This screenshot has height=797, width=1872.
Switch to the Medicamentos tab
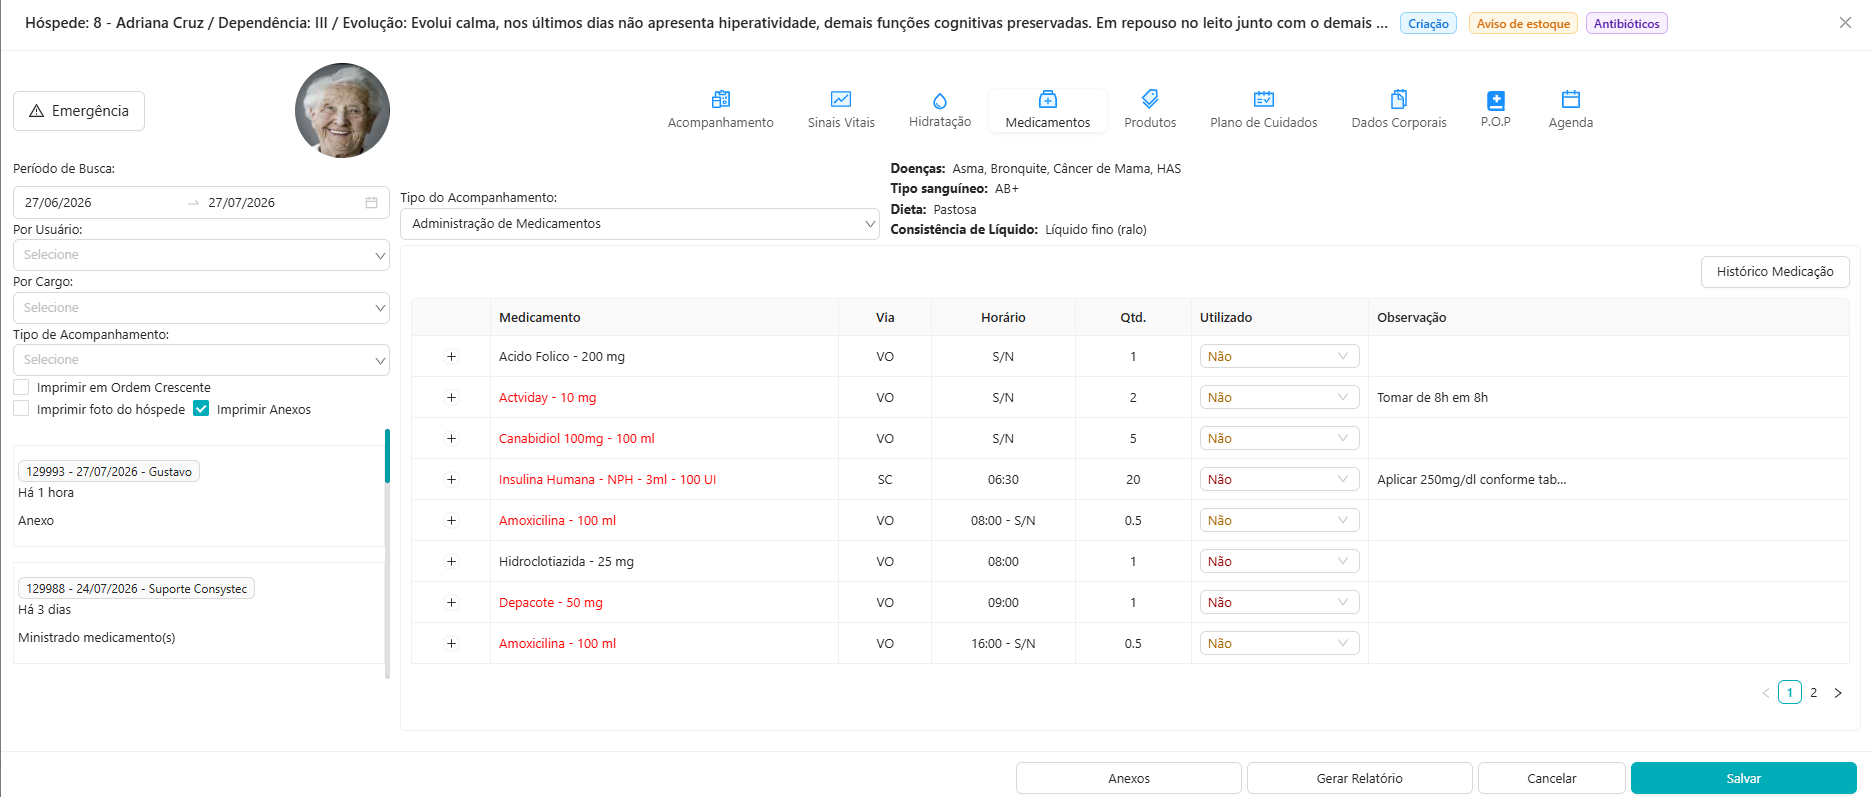(x=1048, y=110)
